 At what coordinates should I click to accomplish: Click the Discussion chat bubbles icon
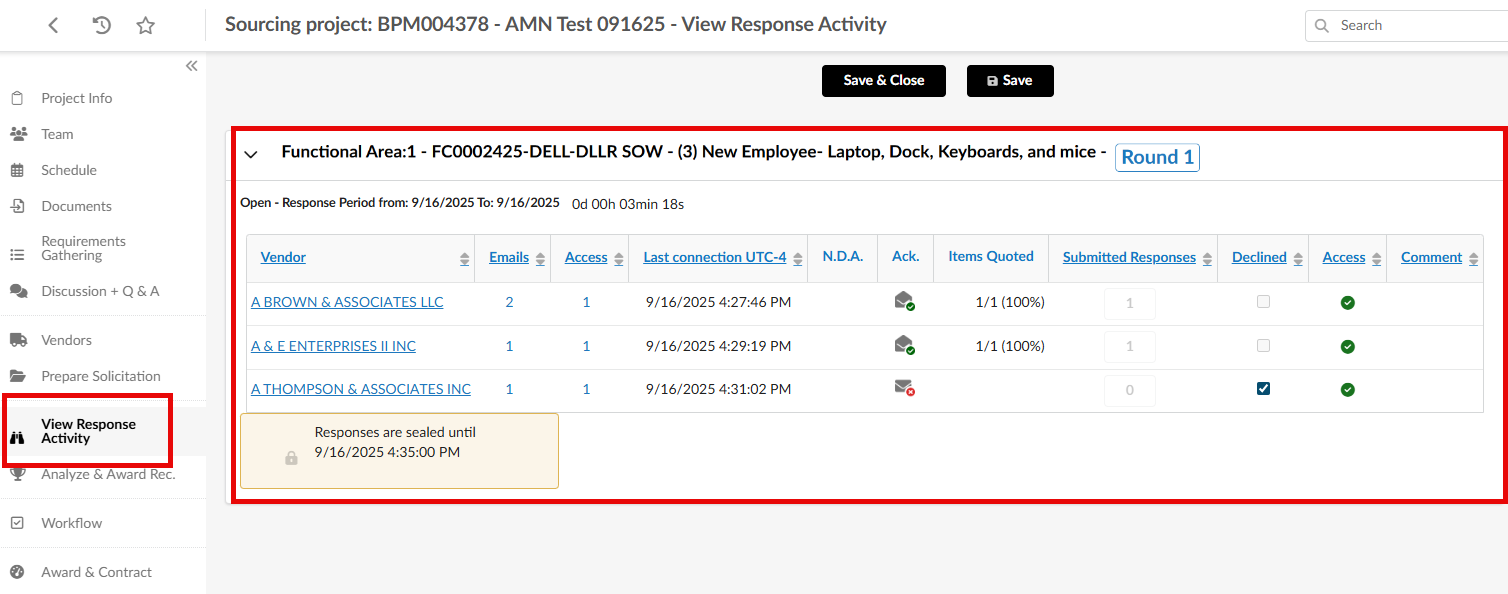(18, 291)
